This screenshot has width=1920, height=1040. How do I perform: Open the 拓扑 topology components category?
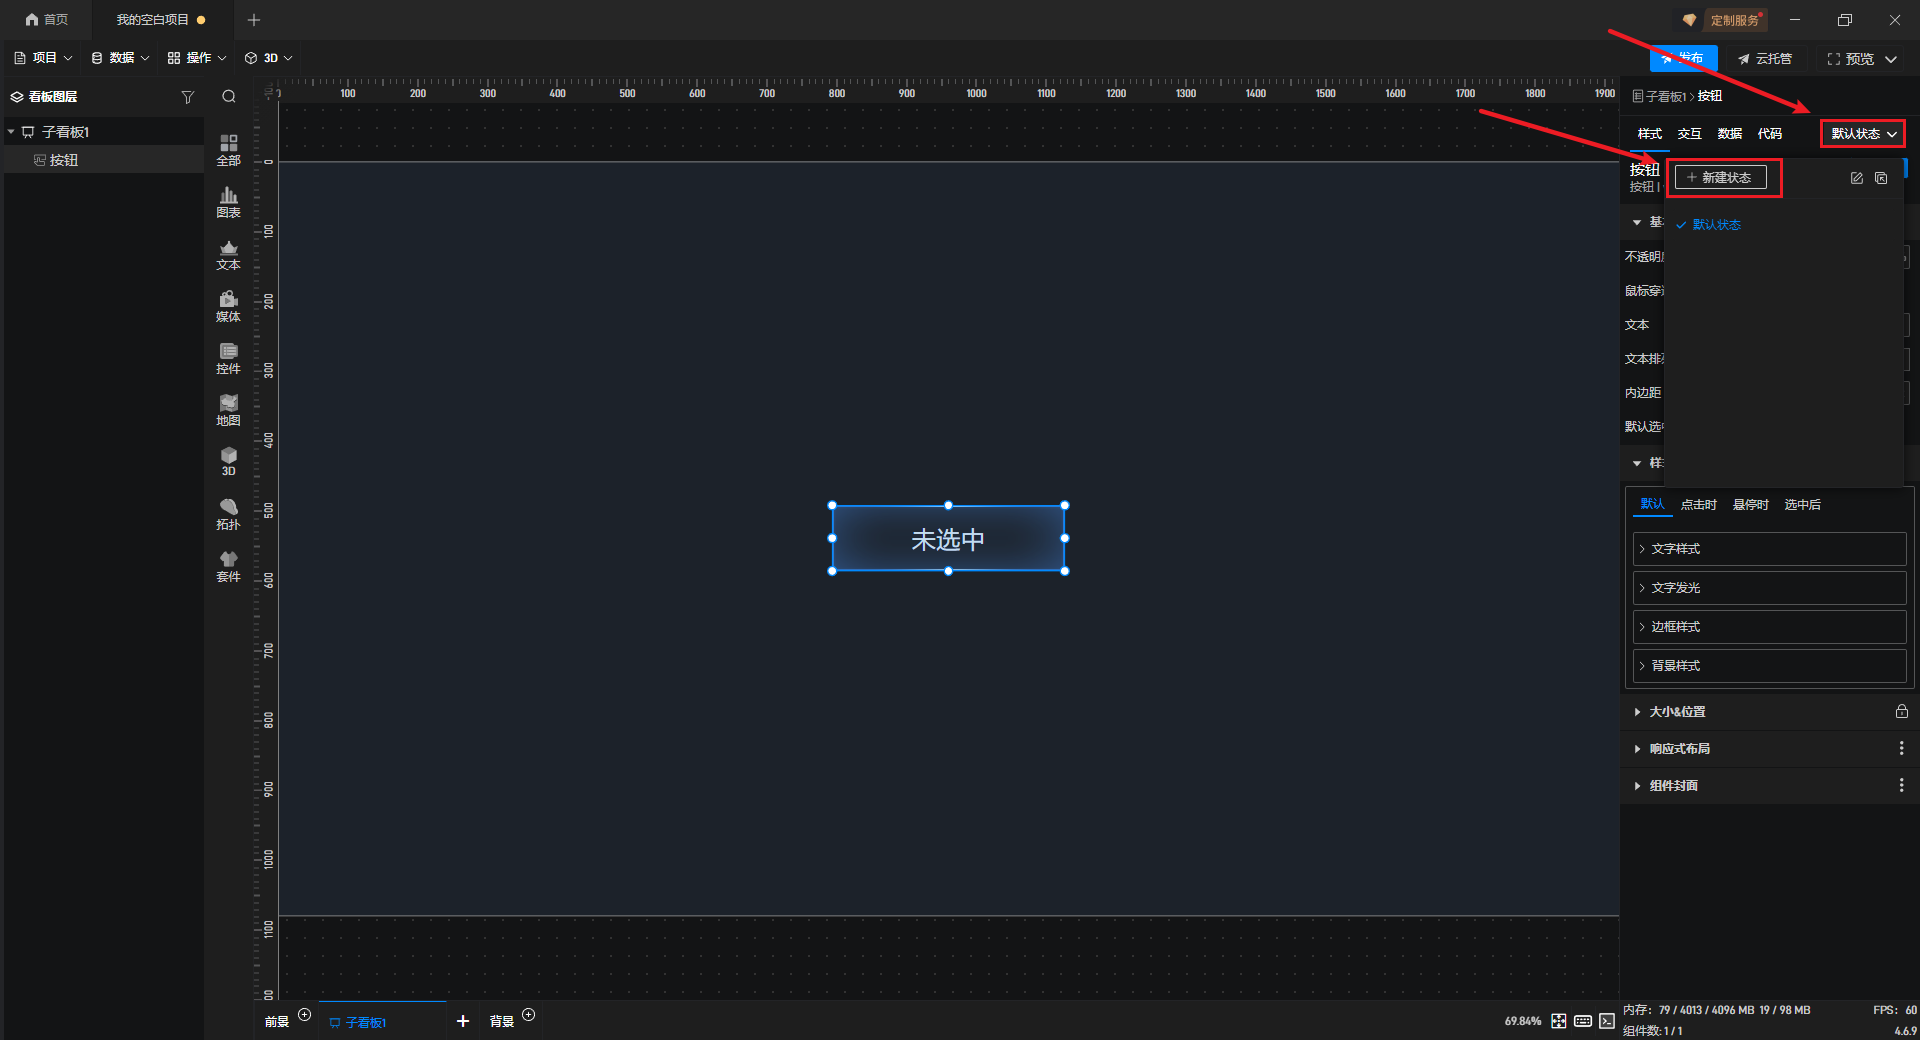(x=228, y=513)
